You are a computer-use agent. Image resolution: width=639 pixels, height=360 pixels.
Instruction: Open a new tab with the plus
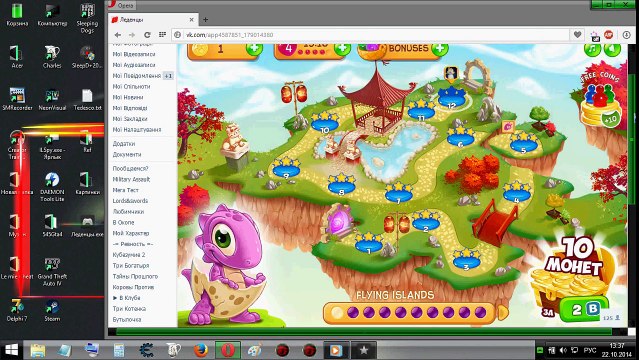pos(205,20)
